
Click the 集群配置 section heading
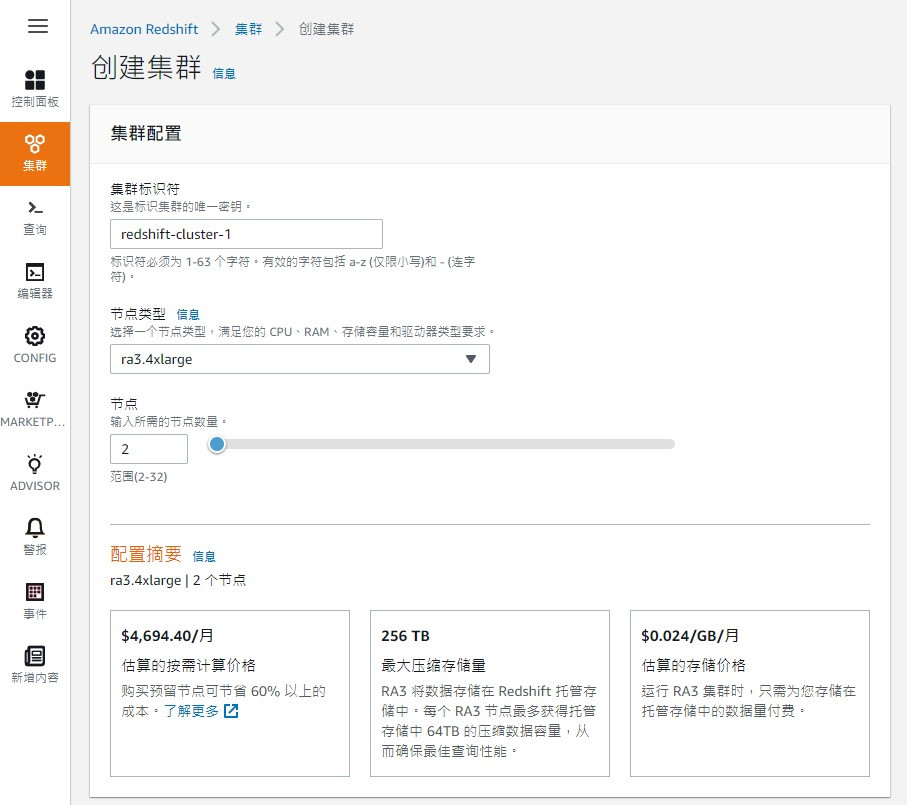click(146, 134)
